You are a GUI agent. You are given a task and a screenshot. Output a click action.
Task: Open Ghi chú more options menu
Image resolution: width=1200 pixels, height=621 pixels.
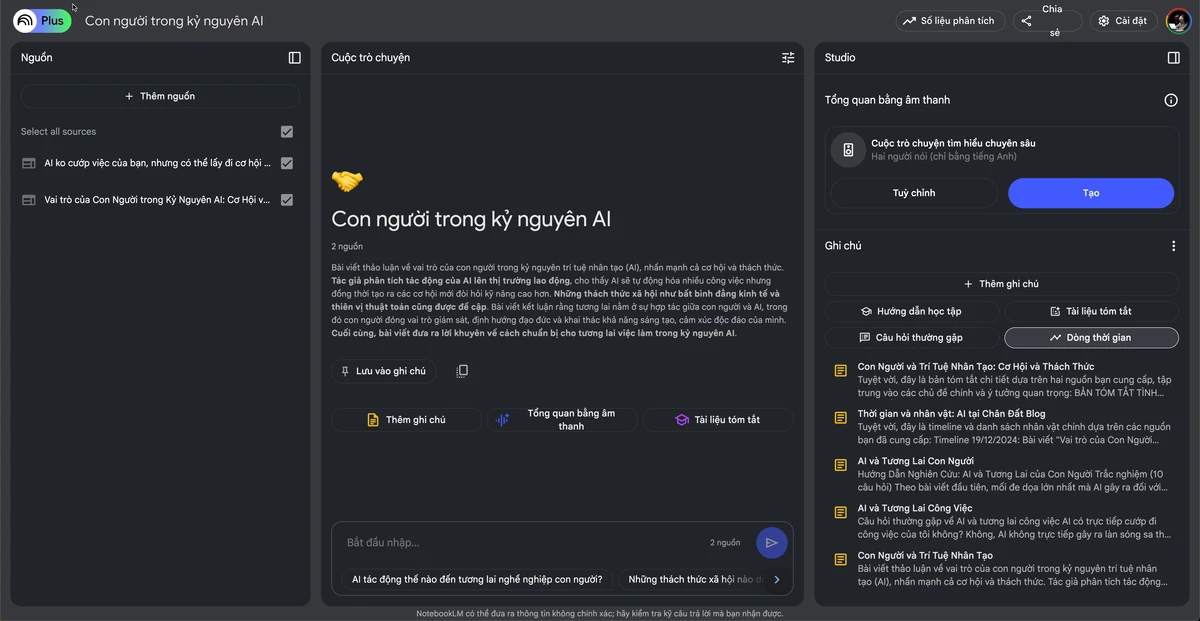1174,246
